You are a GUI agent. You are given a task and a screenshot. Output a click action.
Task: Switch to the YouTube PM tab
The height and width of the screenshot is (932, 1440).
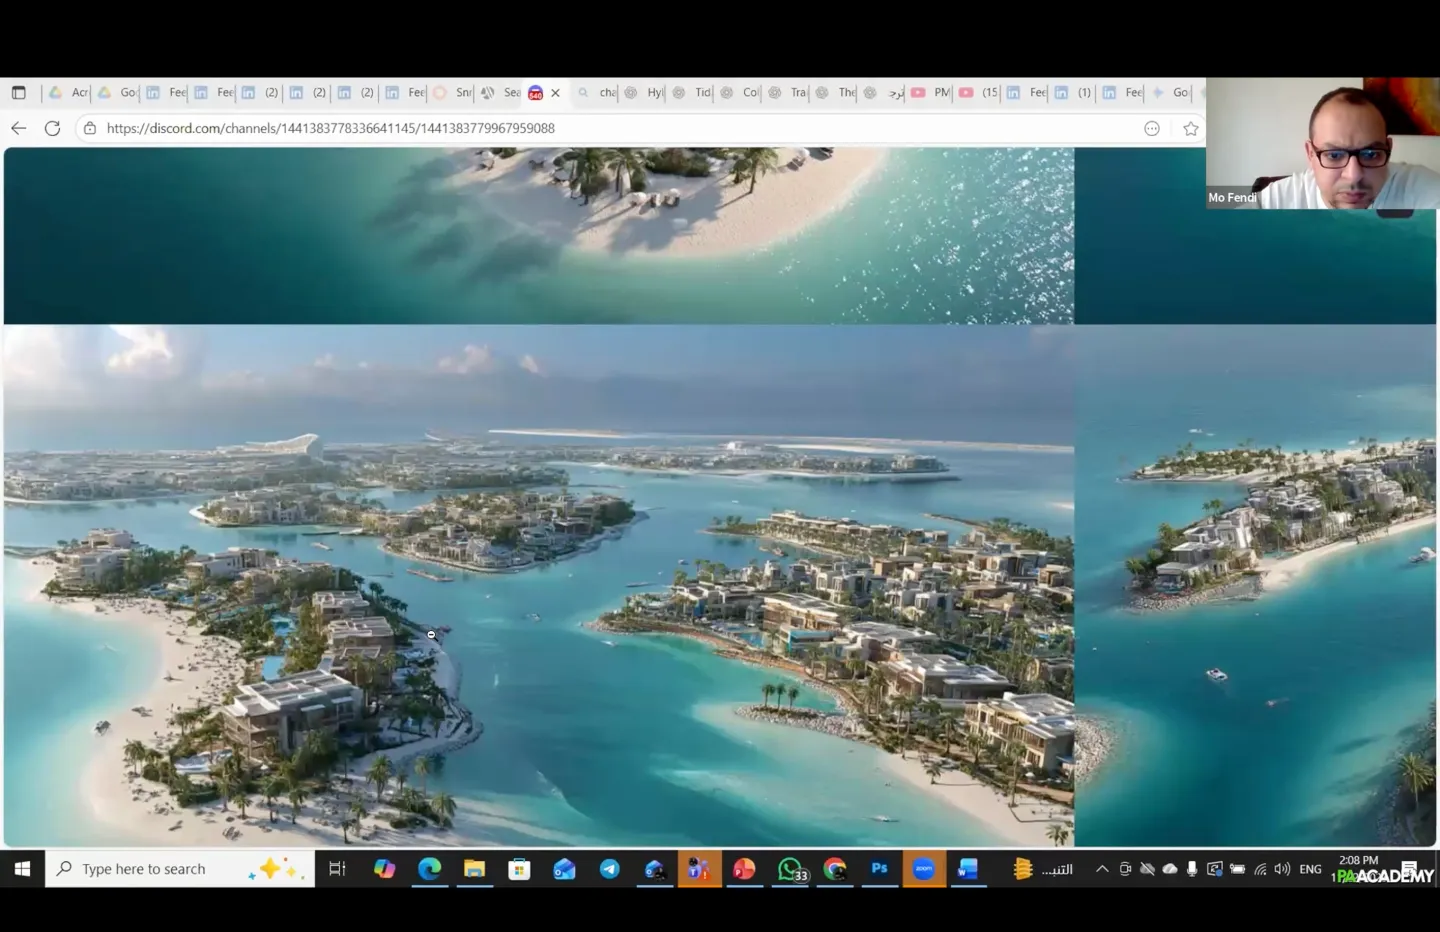click(930, 93)
